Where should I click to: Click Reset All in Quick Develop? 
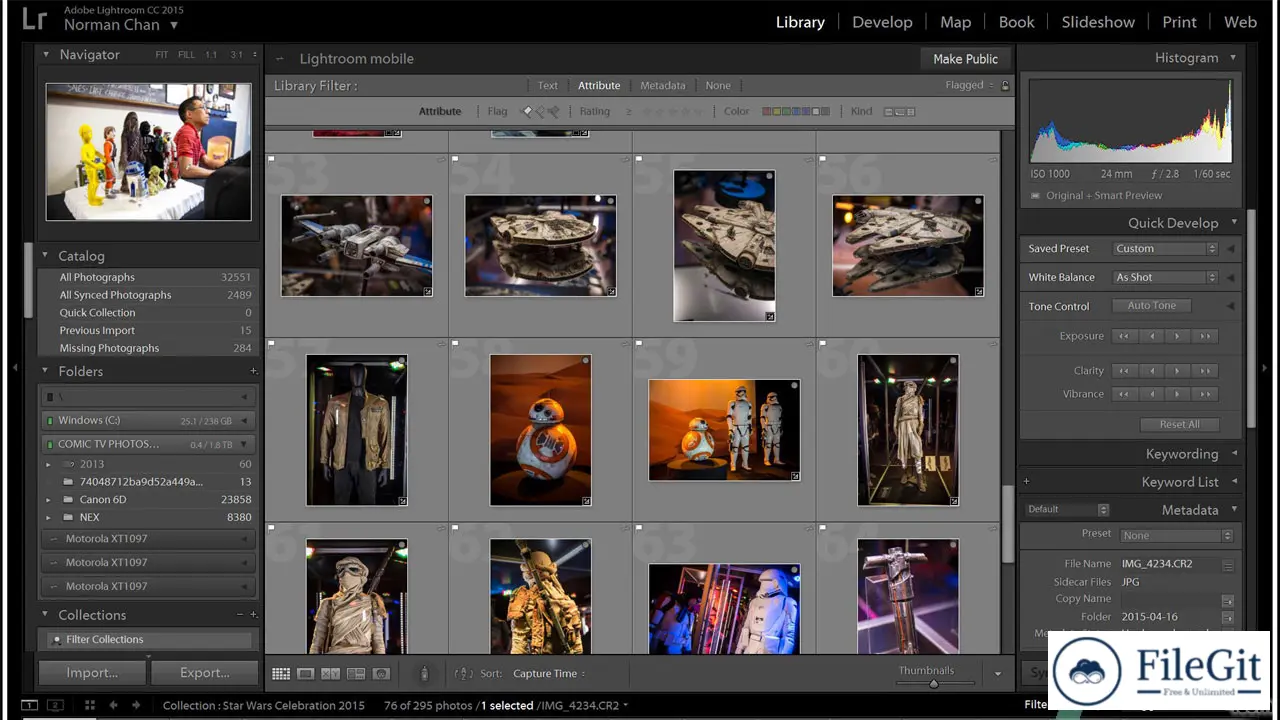click(x=1179, y=424)
